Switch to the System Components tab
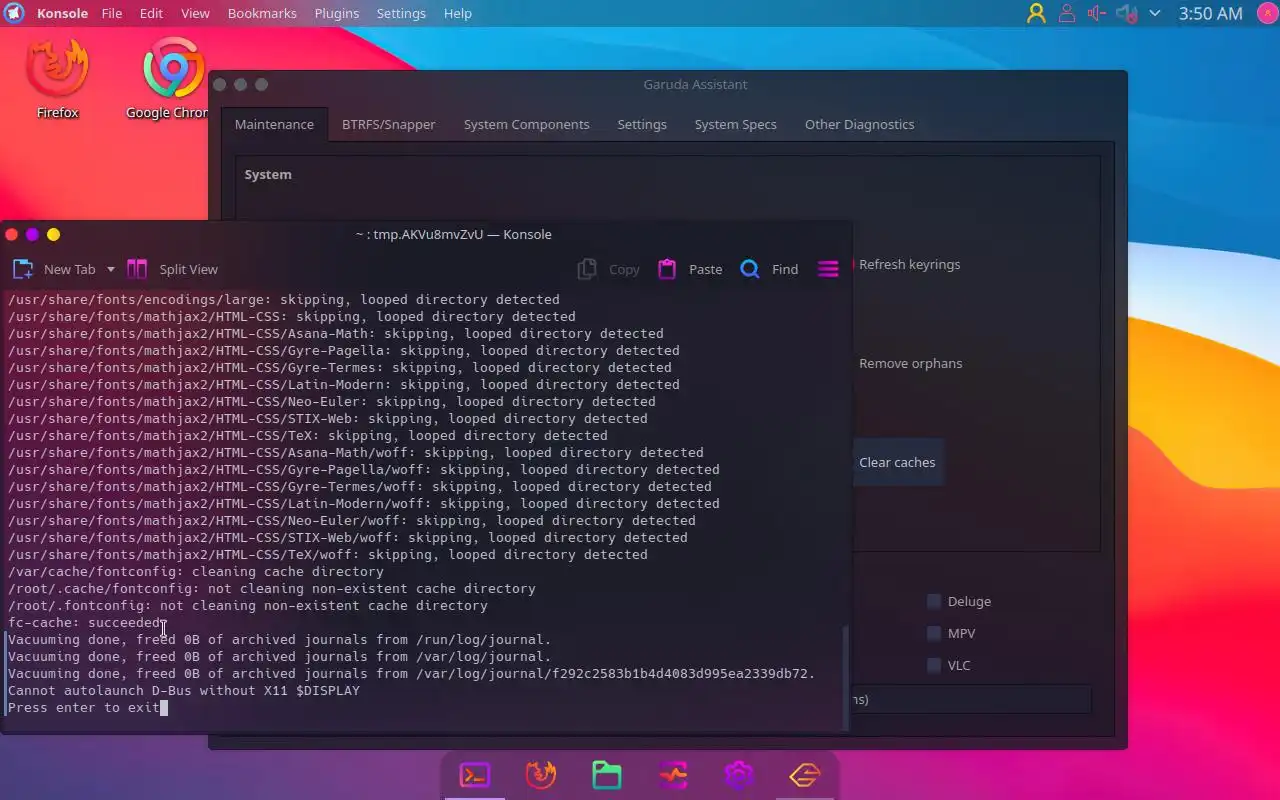The width and height of the screenshot is (1280, 800). click(x=526, y=124)
